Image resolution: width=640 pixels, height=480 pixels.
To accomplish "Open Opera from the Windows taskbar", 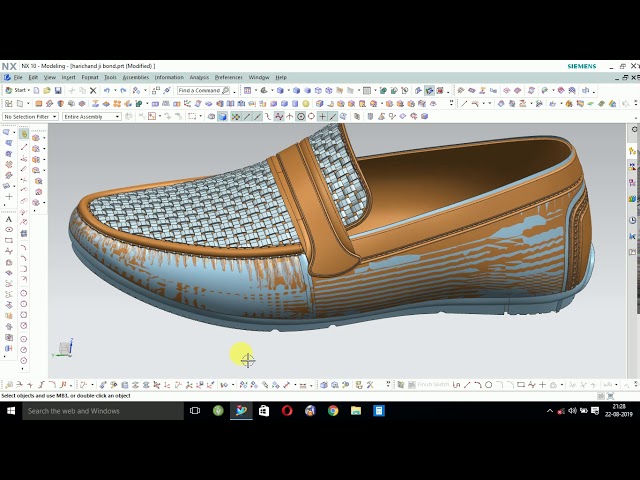I will 287,411.
